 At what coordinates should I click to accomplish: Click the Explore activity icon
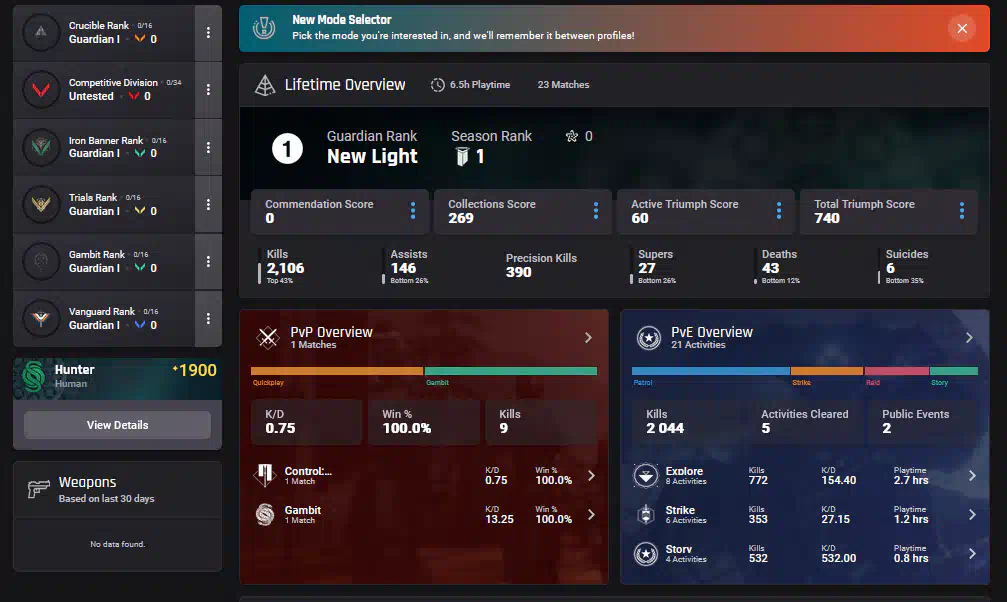coord(646,475)
